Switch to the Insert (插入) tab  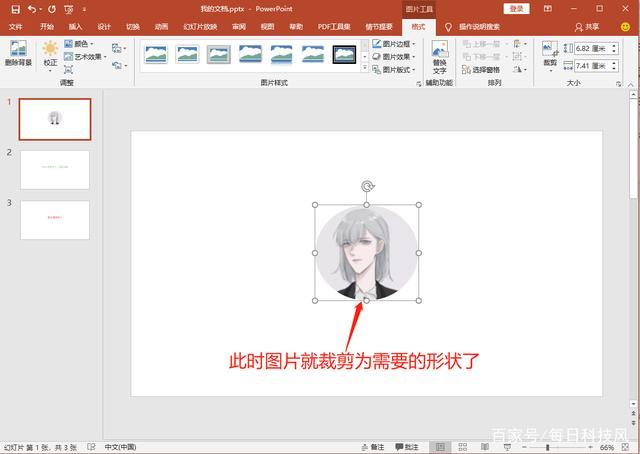pyautogui.click(x=75, y=27)
